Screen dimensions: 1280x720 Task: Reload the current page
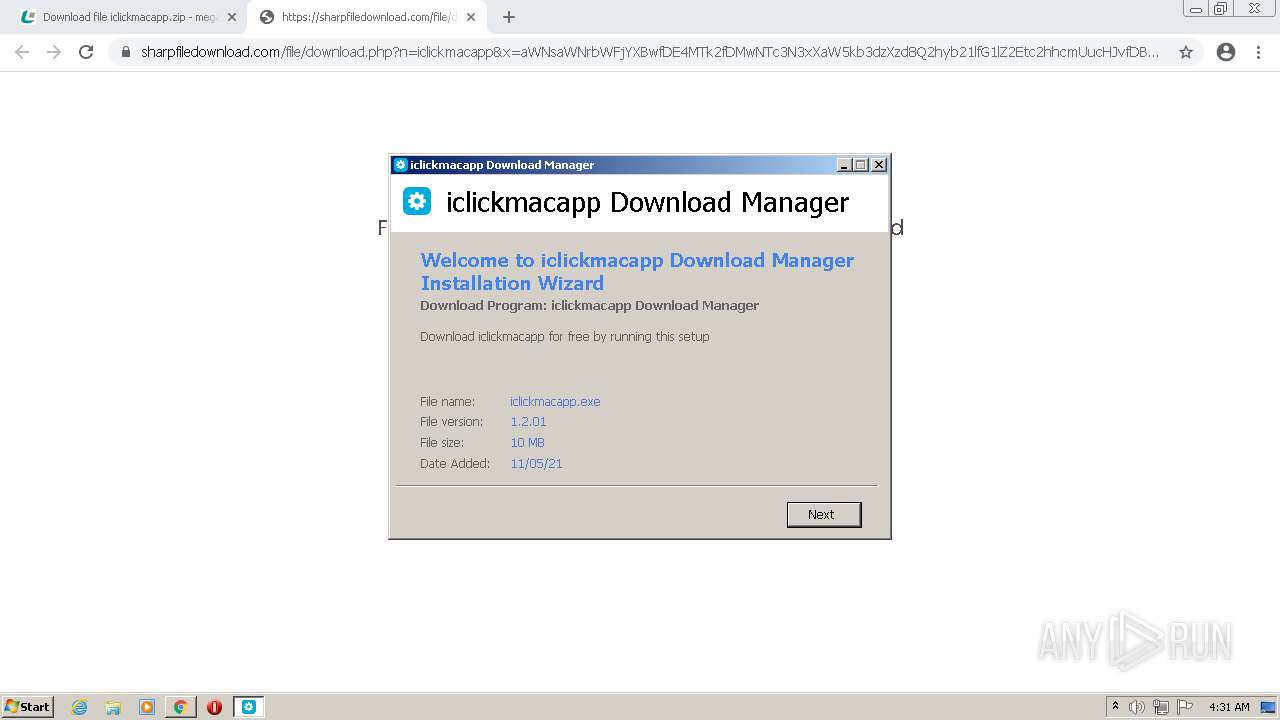pyautogui.click(x=86, y=52)
